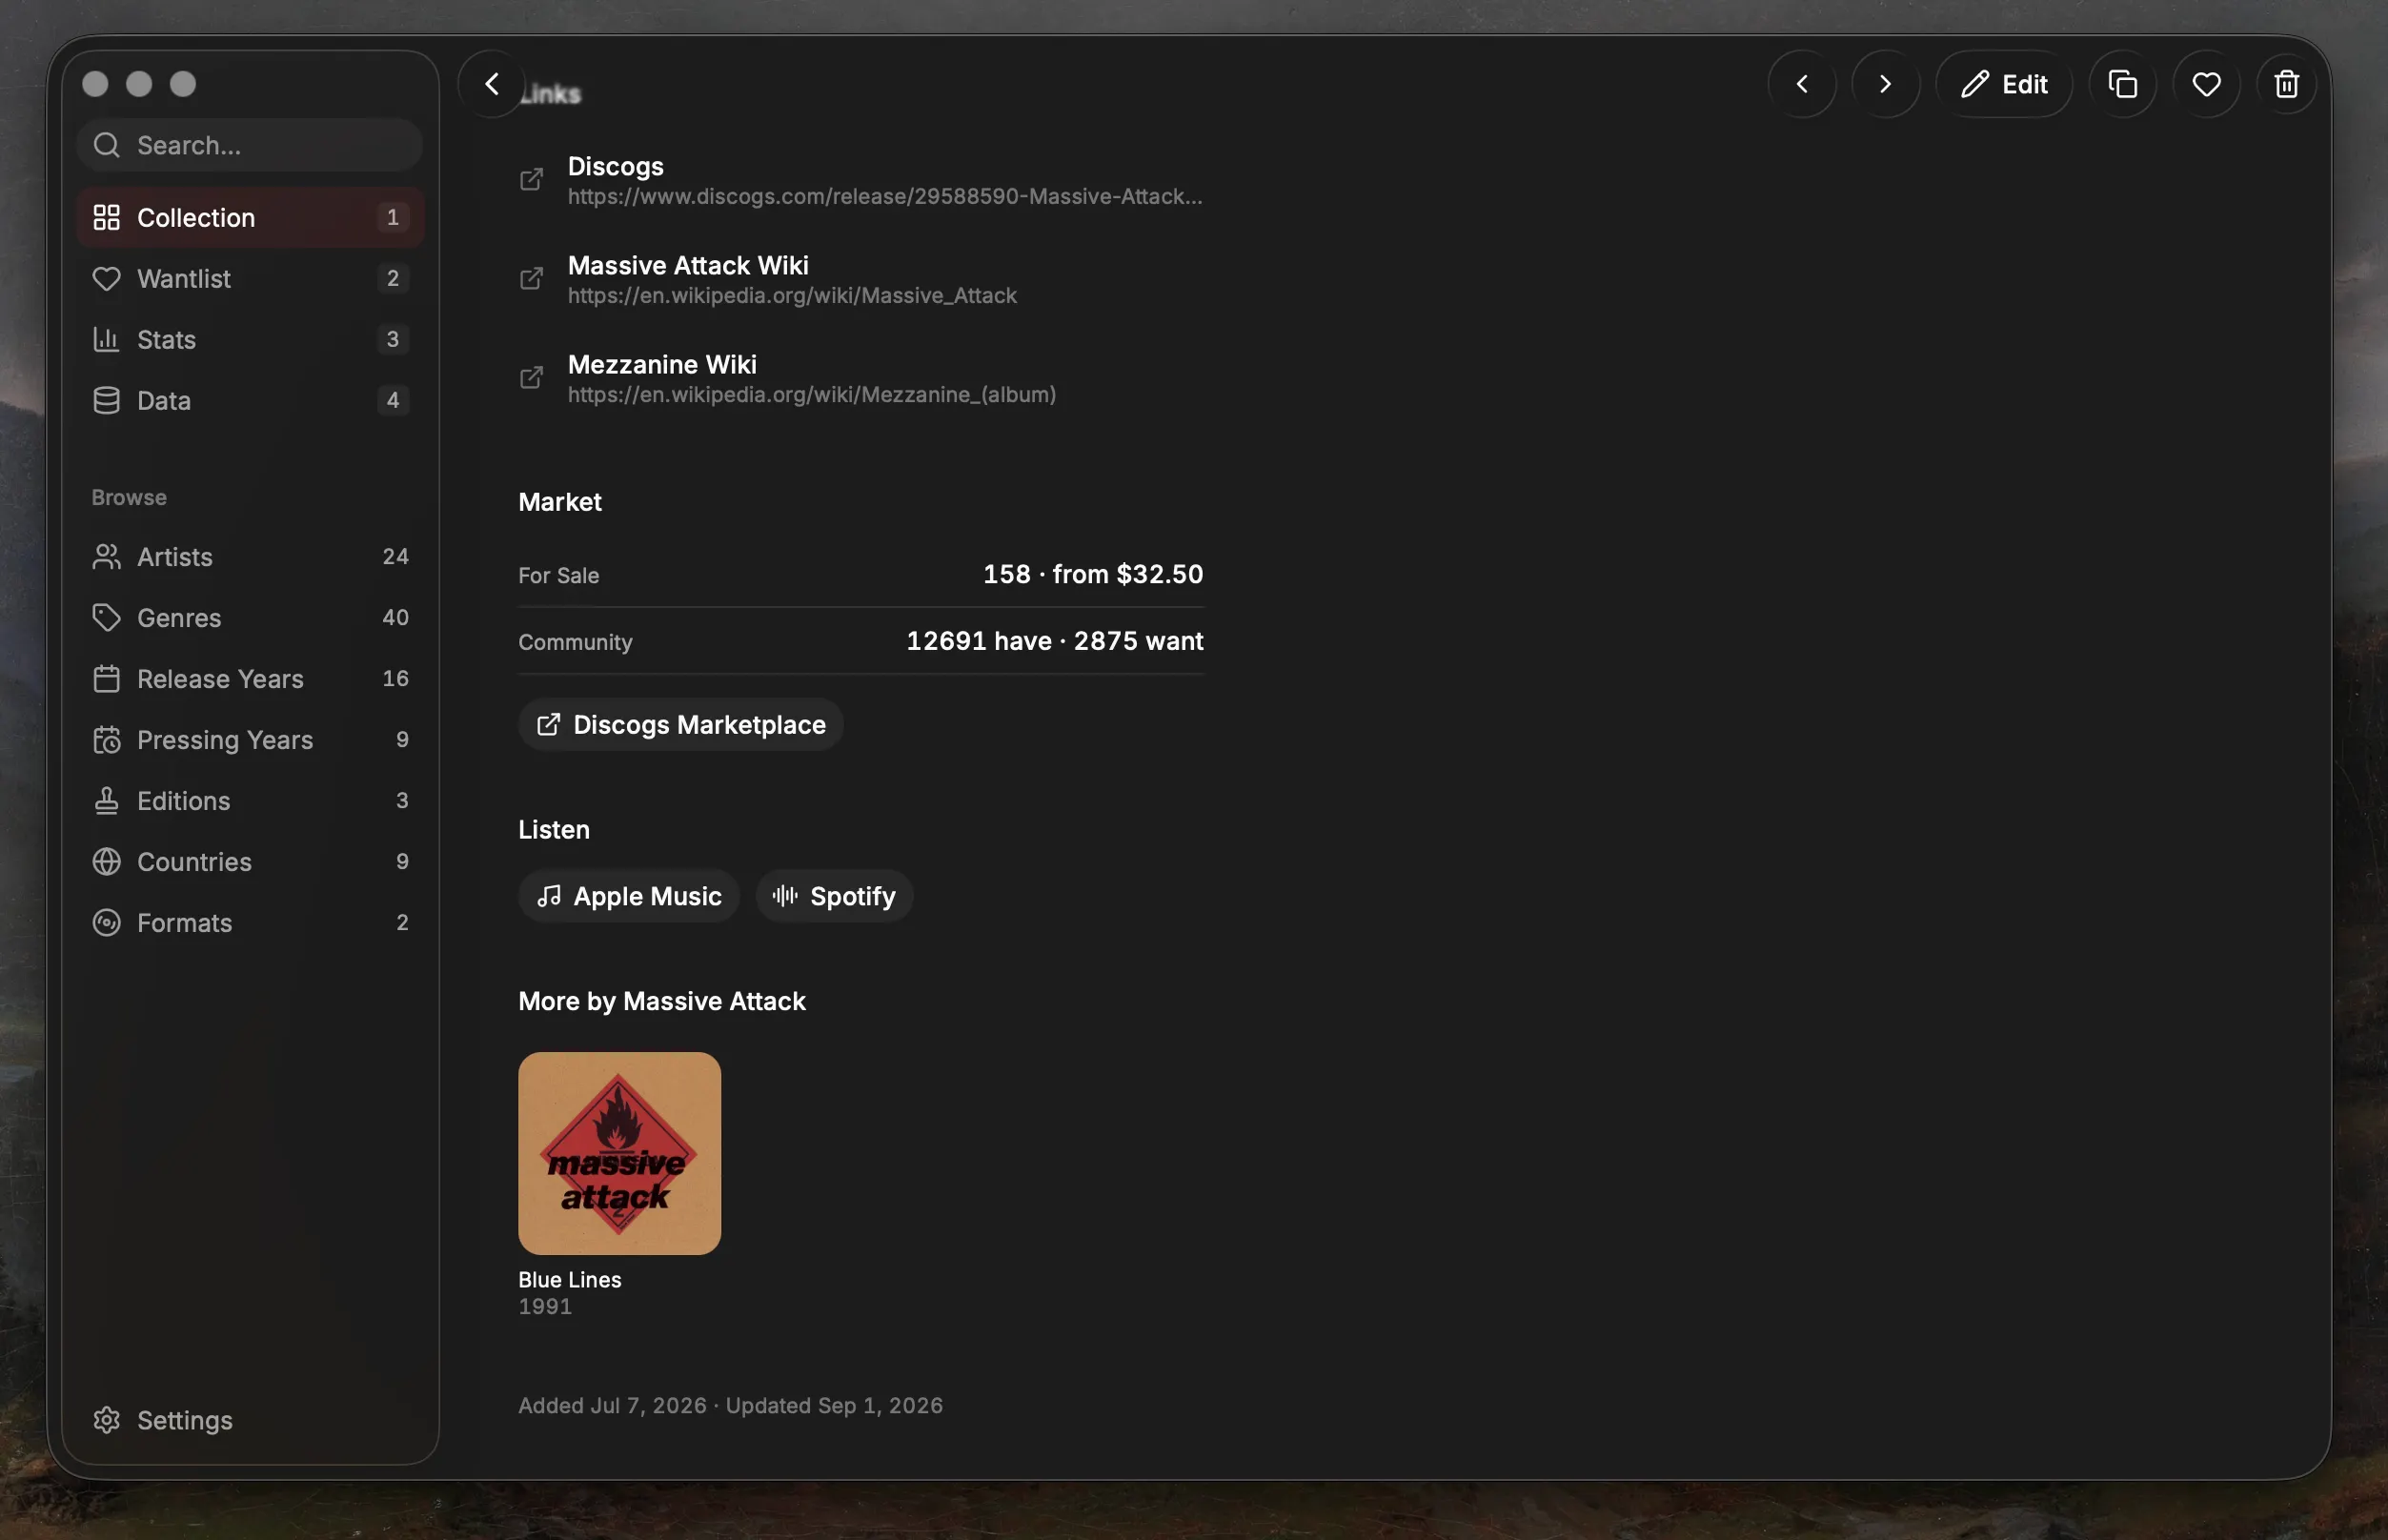Click the en.wikipedia.org/wiki/Massive_Attack URL

coord(792,295)
